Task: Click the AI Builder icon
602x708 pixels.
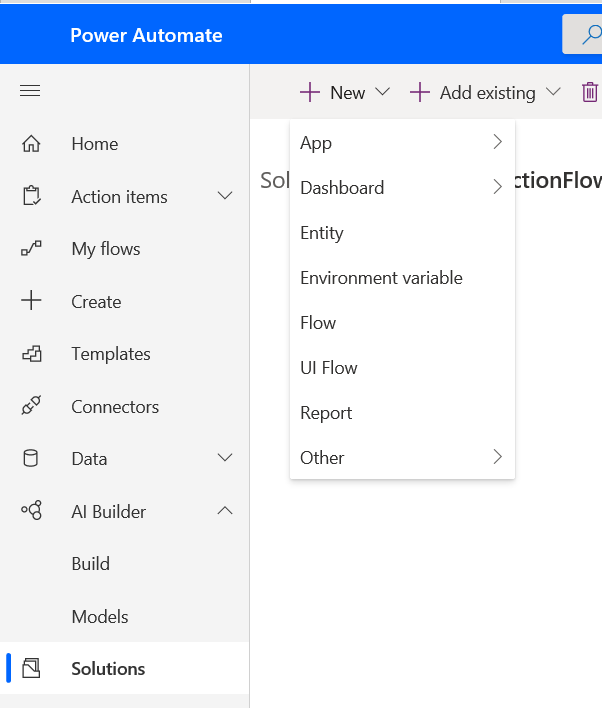Action: [x=32, y=511]
